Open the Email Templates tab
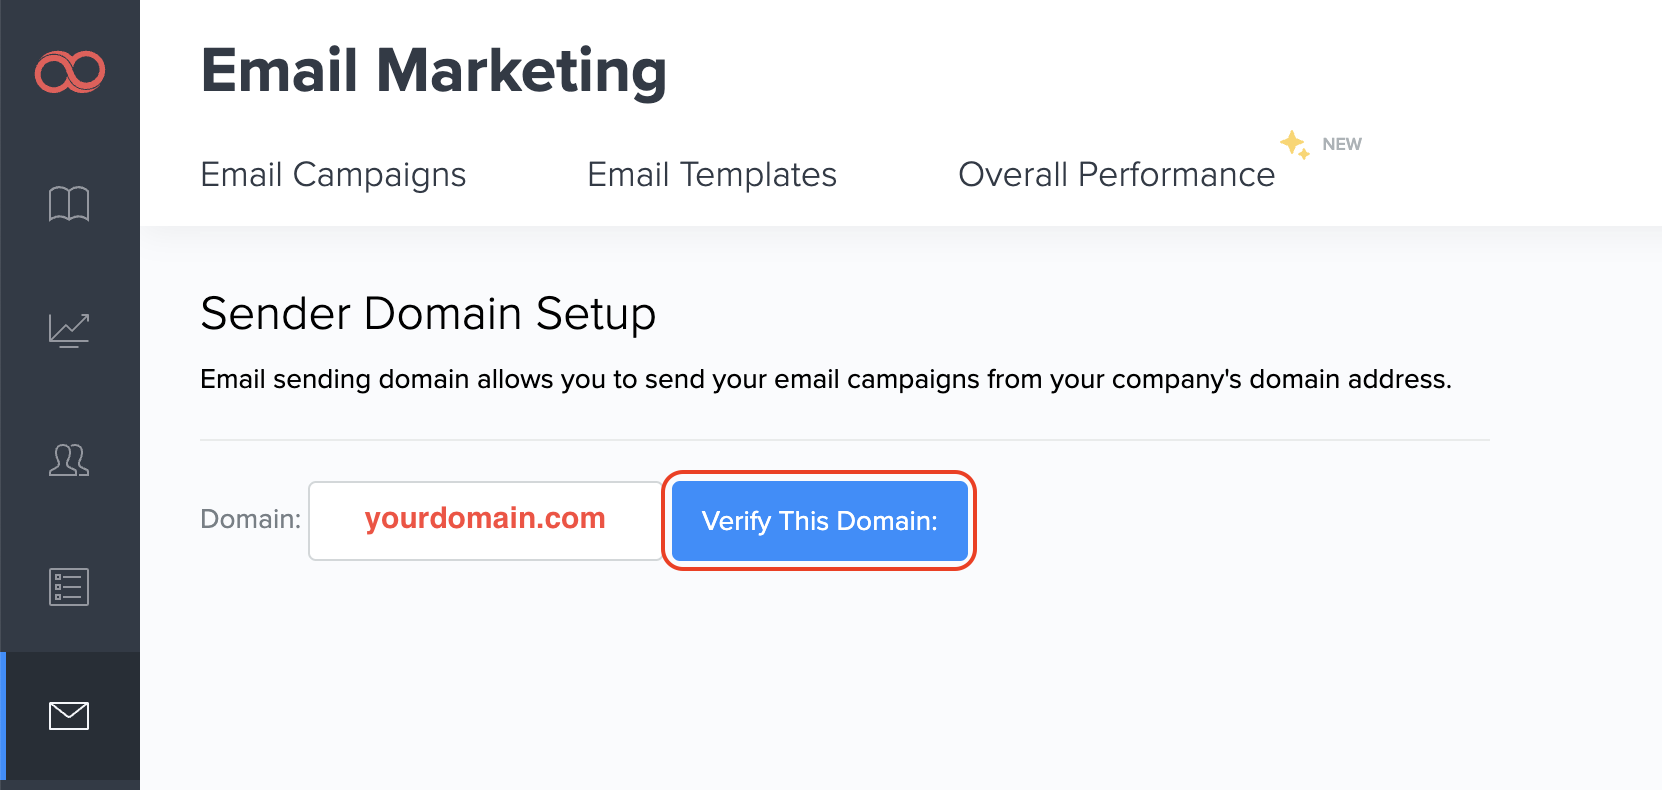Screen dimensions: 1662x790 coord(712,175)
